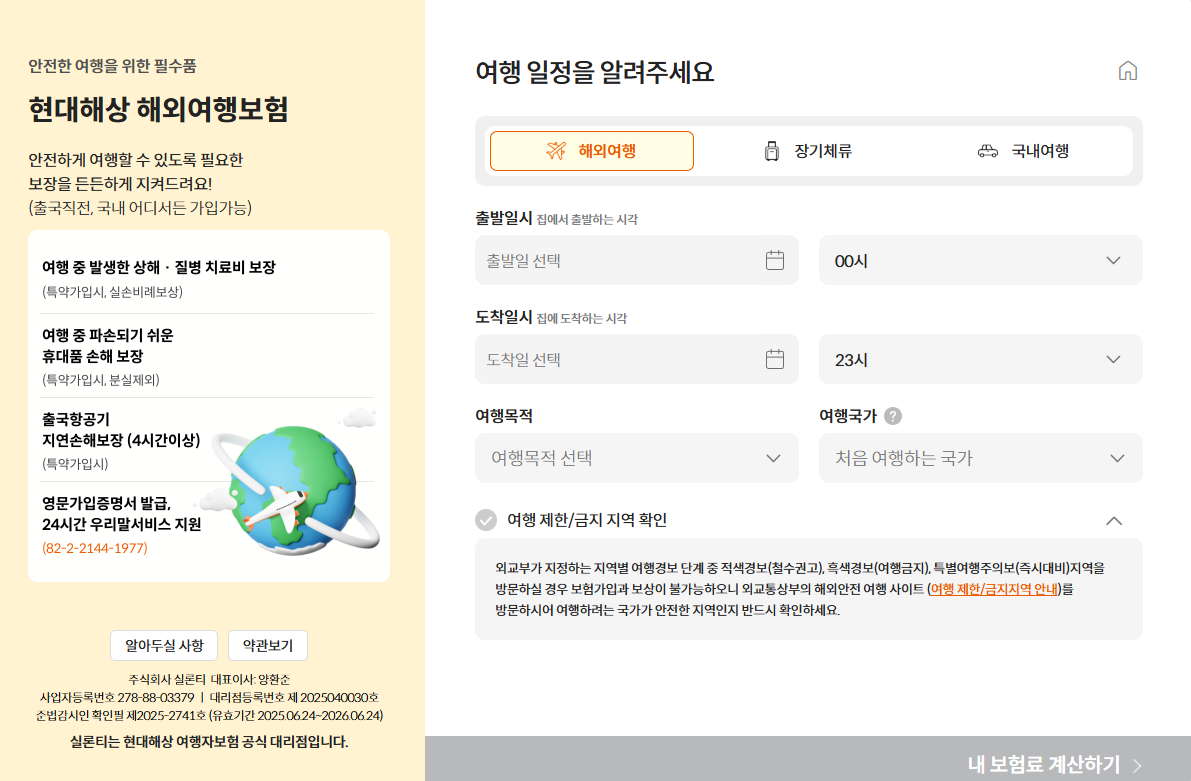
Task: Open the 23시 arrival hour dropdown
Action: 981,359
